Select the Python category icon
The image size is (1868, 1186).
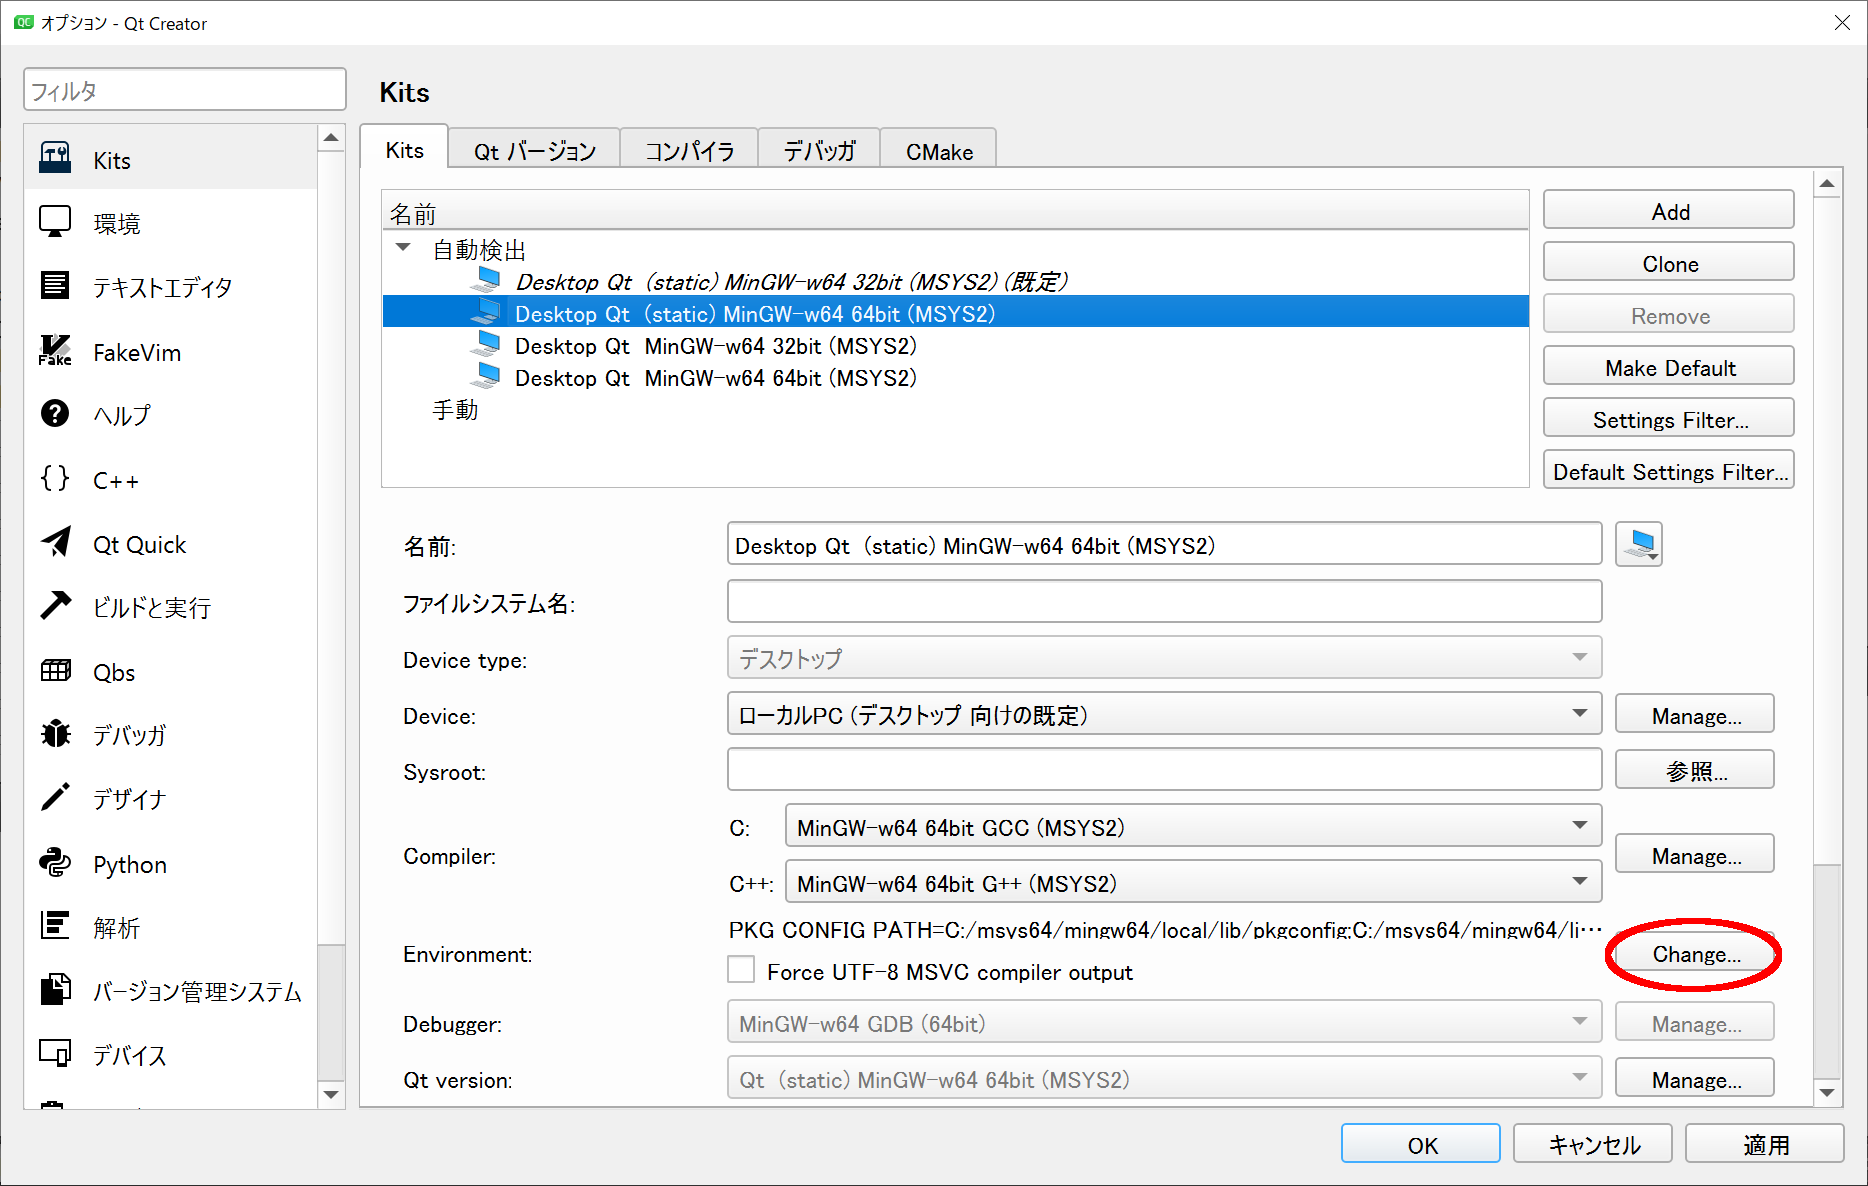click(x=55, y=862)
